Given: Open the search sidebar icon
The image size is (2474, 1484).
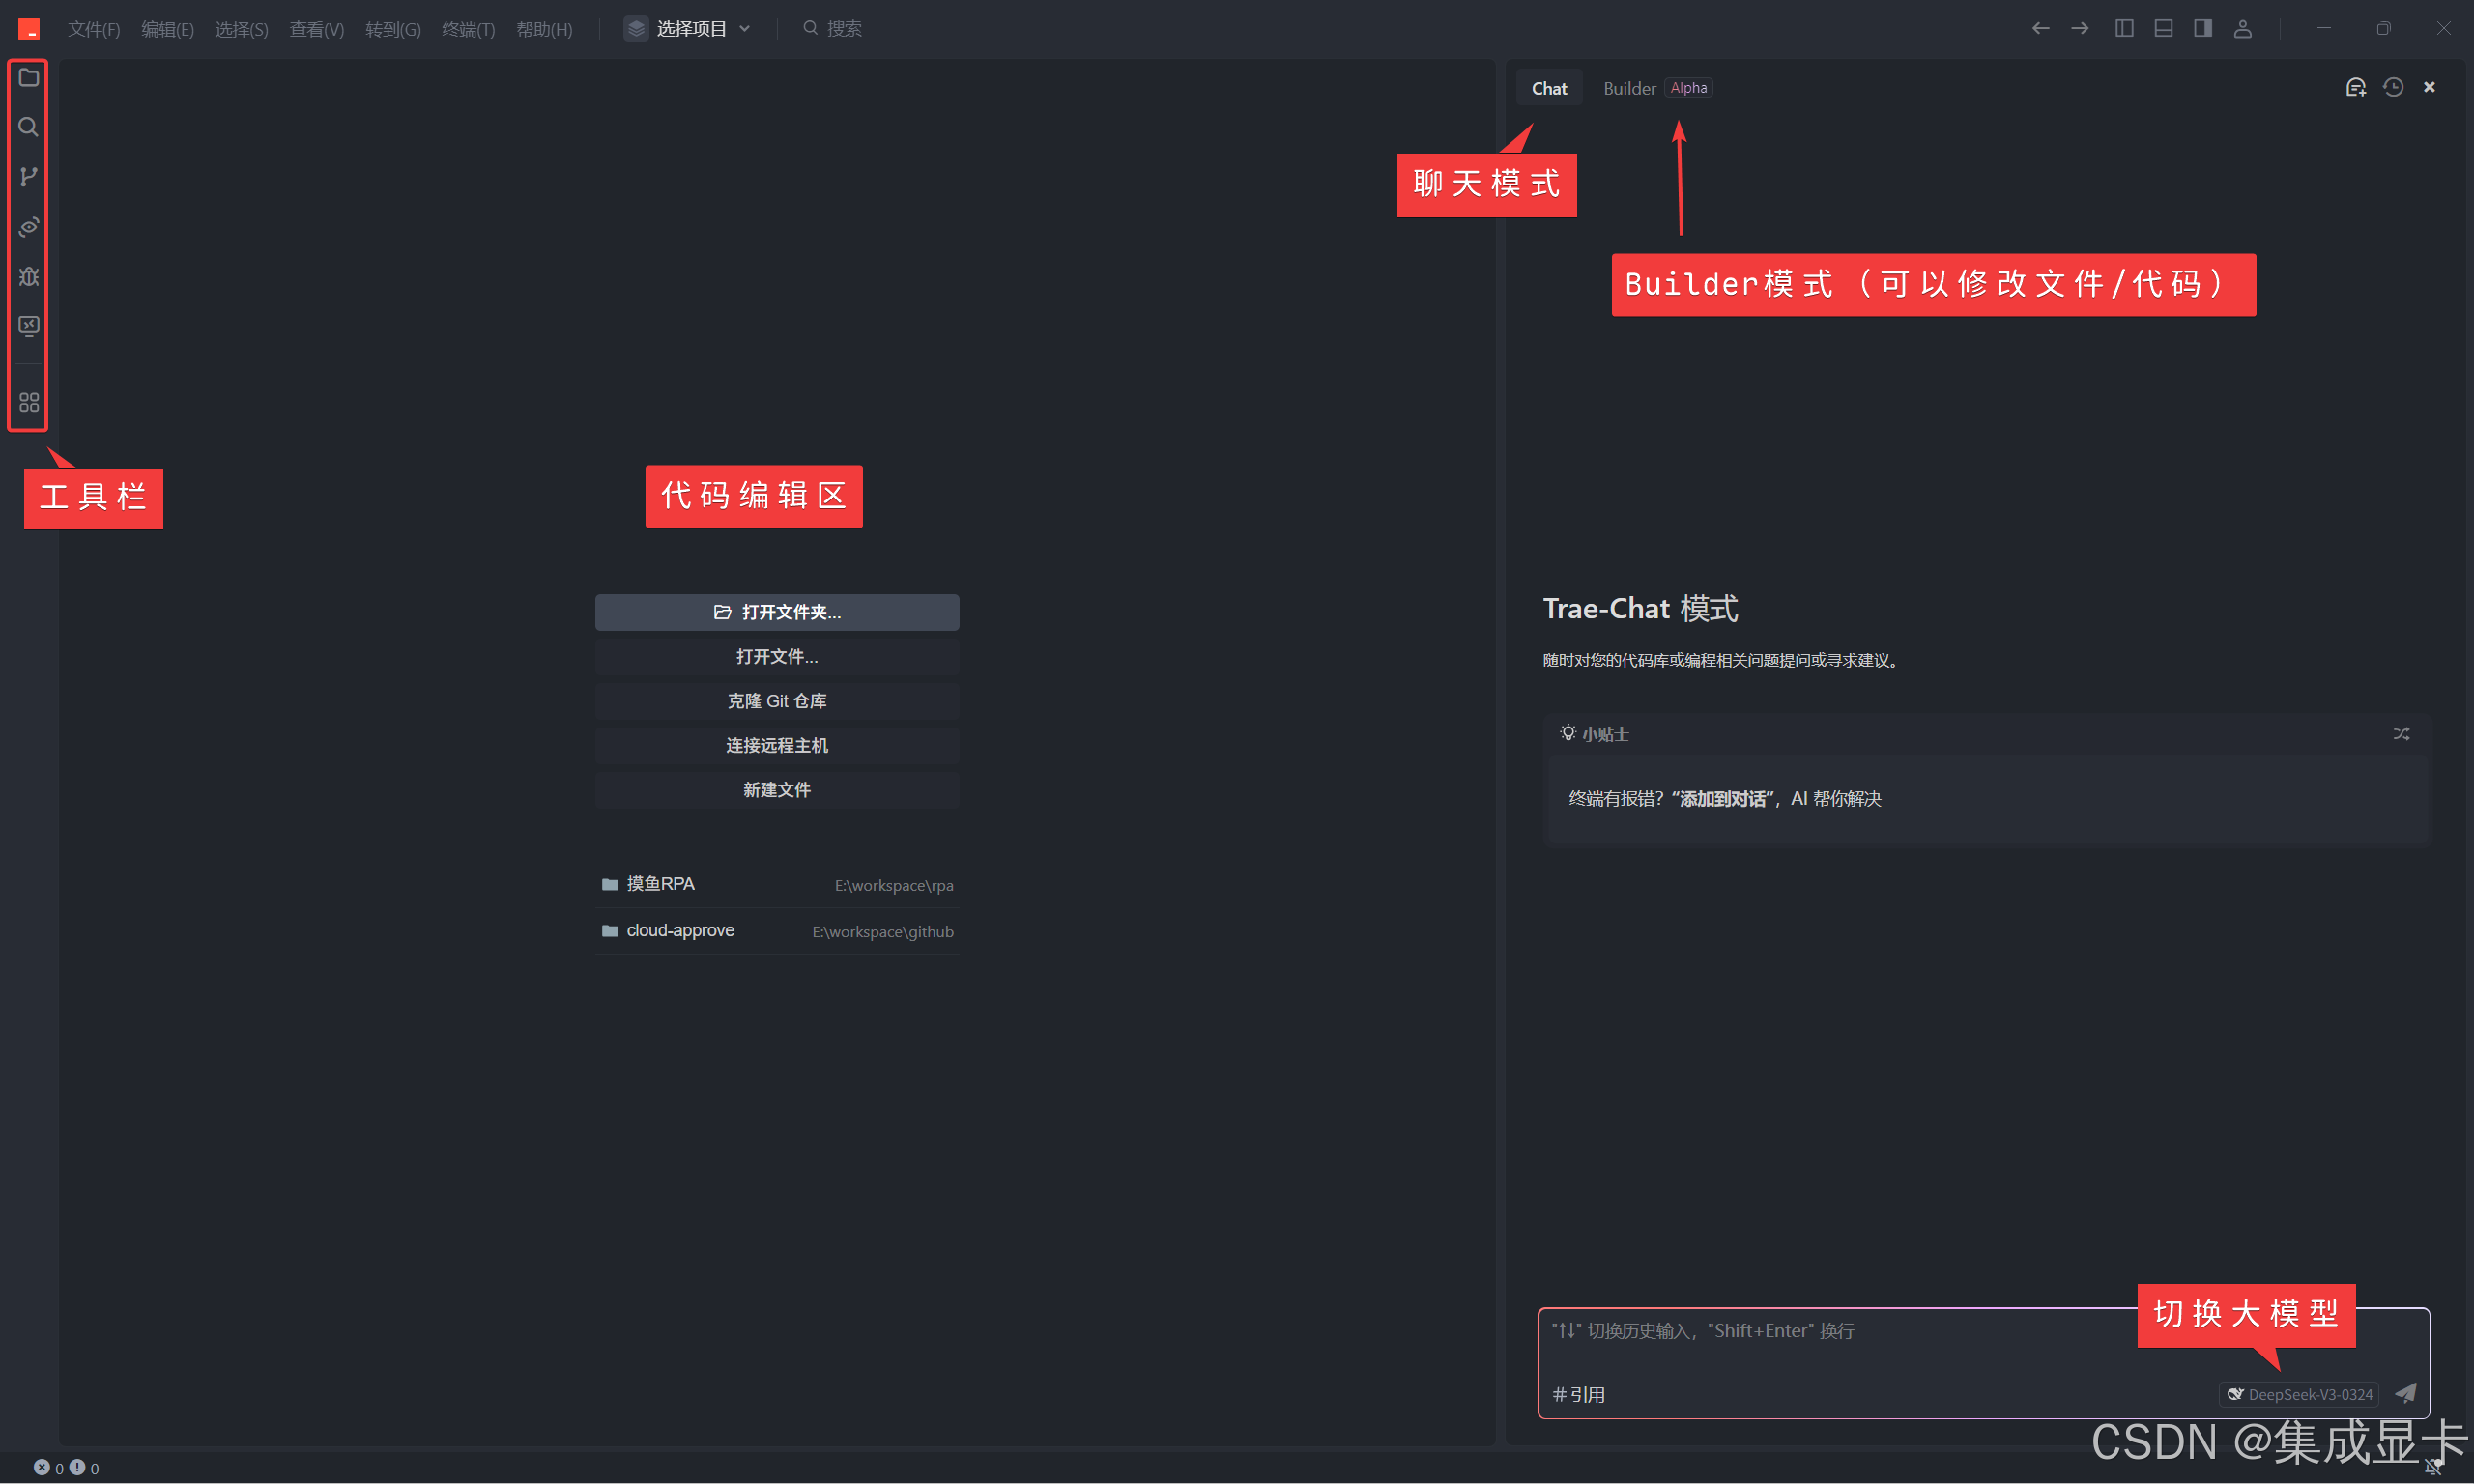Looking at the screenshot, I should click(29, 127).
